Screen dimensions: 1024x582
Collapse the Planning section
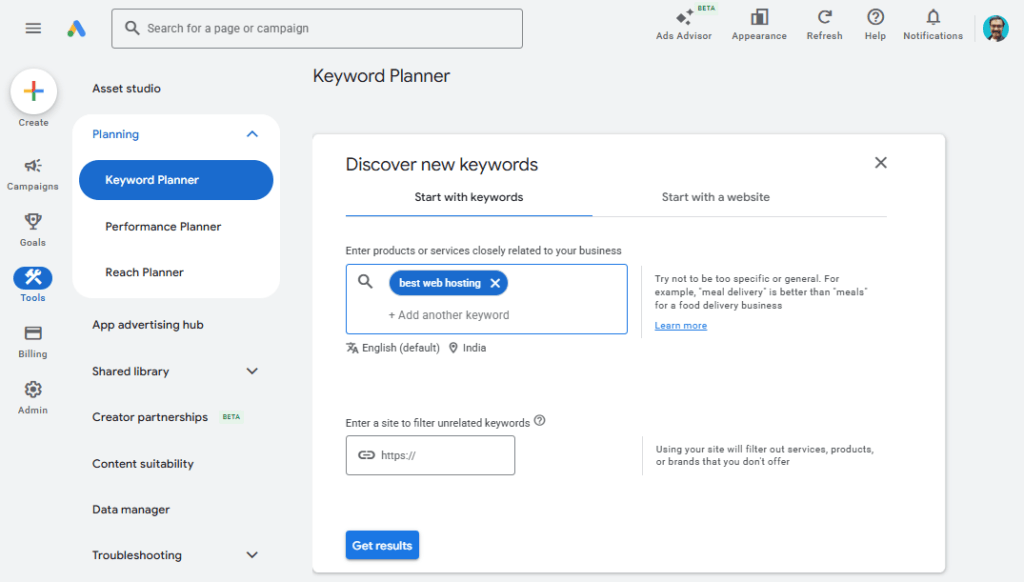point(252,134)
